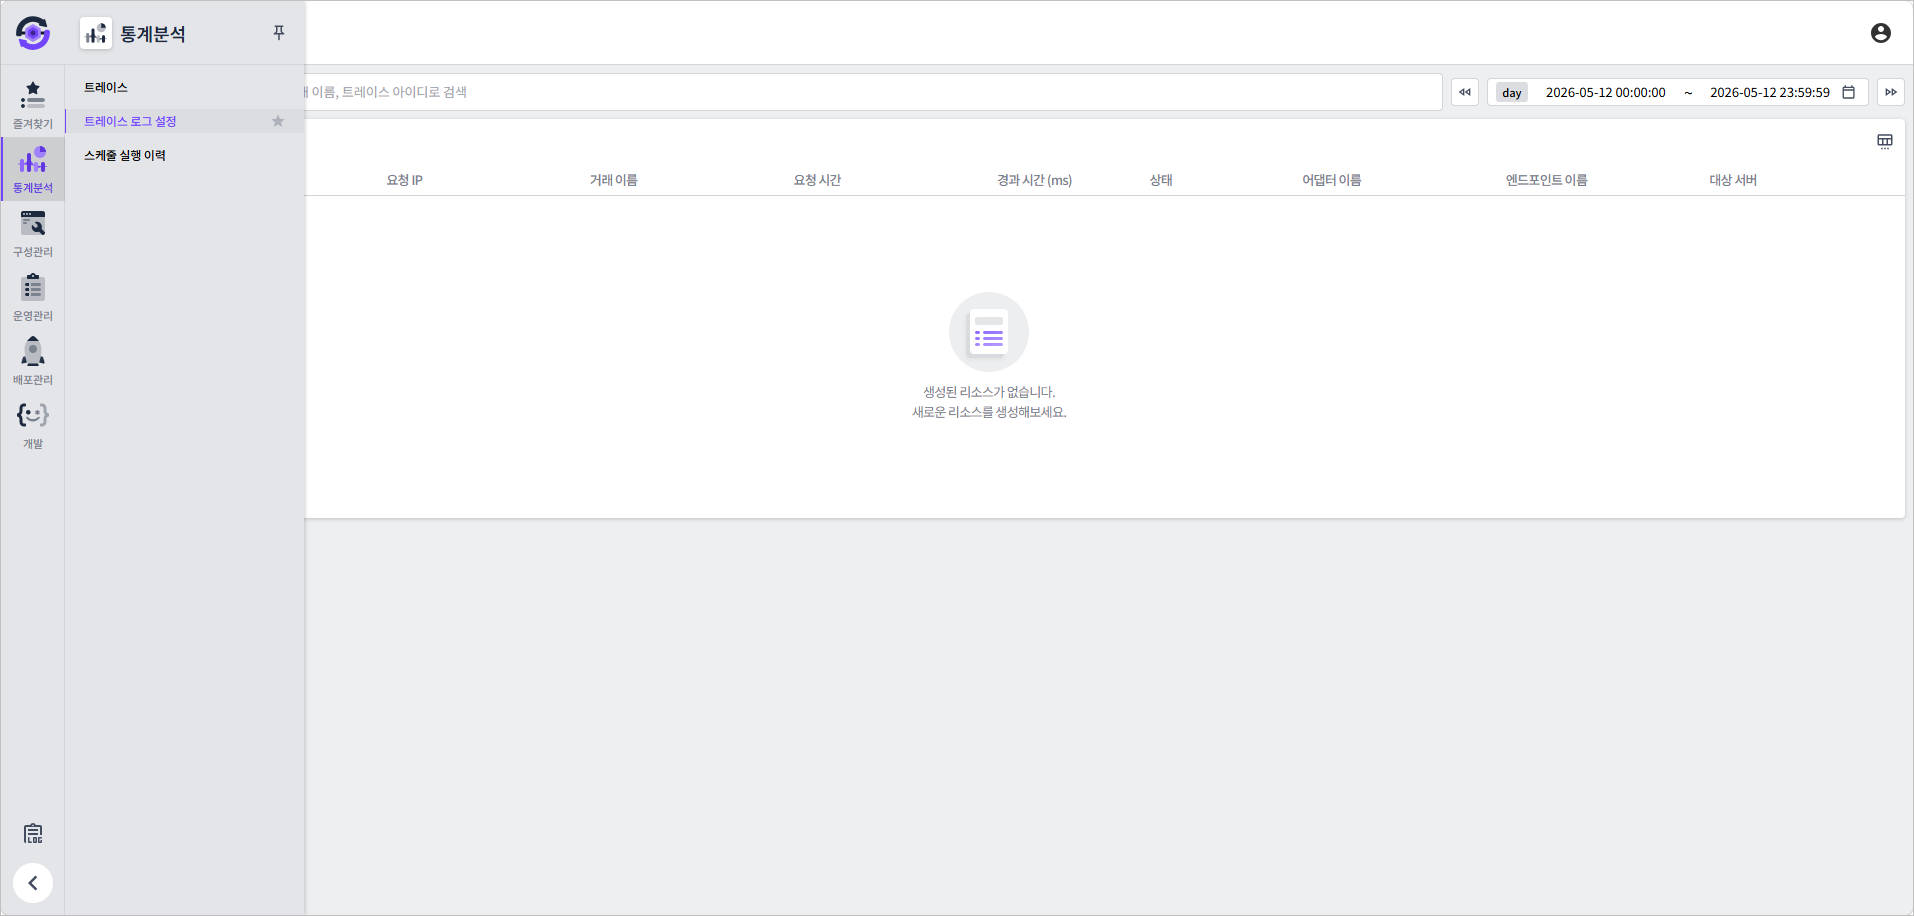Sort by the 요청 IP column header

405,180
